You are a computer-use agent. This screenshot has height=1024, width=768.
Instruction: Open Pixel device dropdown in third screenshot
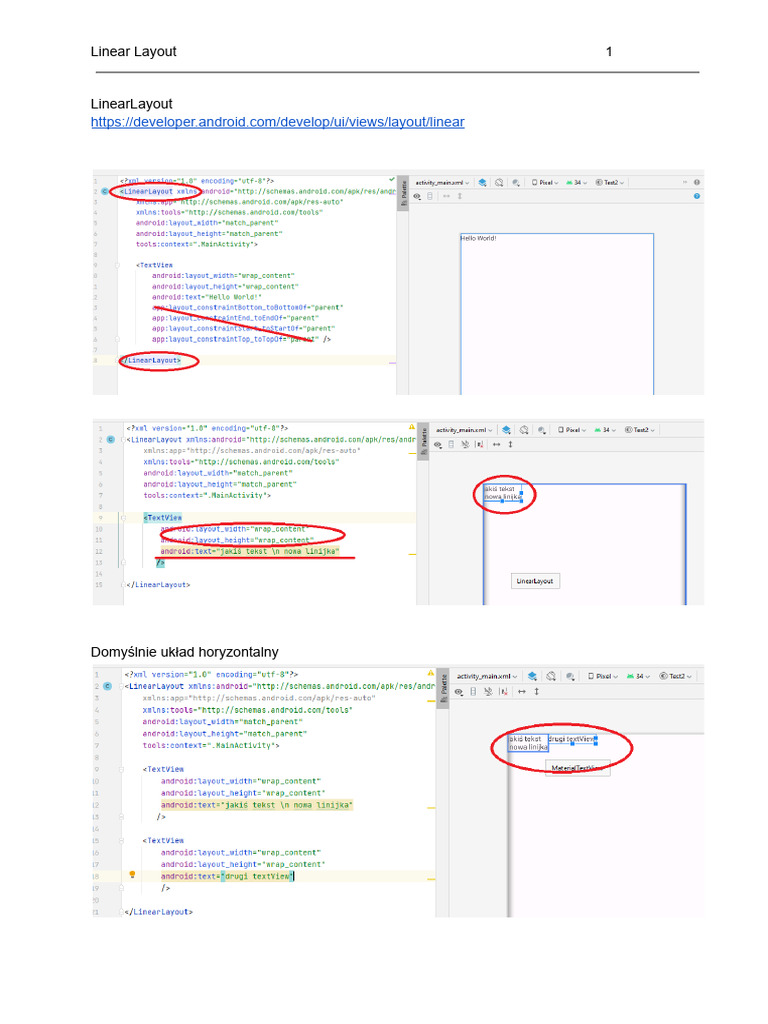[x=602, y=677]
